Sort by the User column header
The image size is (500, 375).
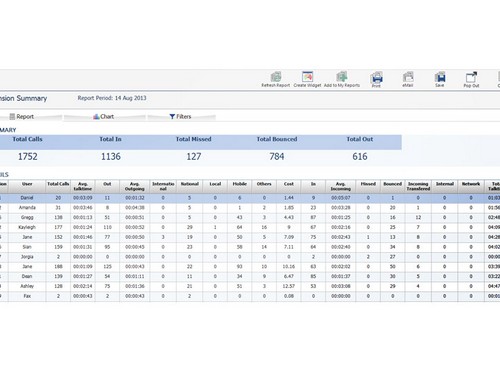(x=27, y=186)
